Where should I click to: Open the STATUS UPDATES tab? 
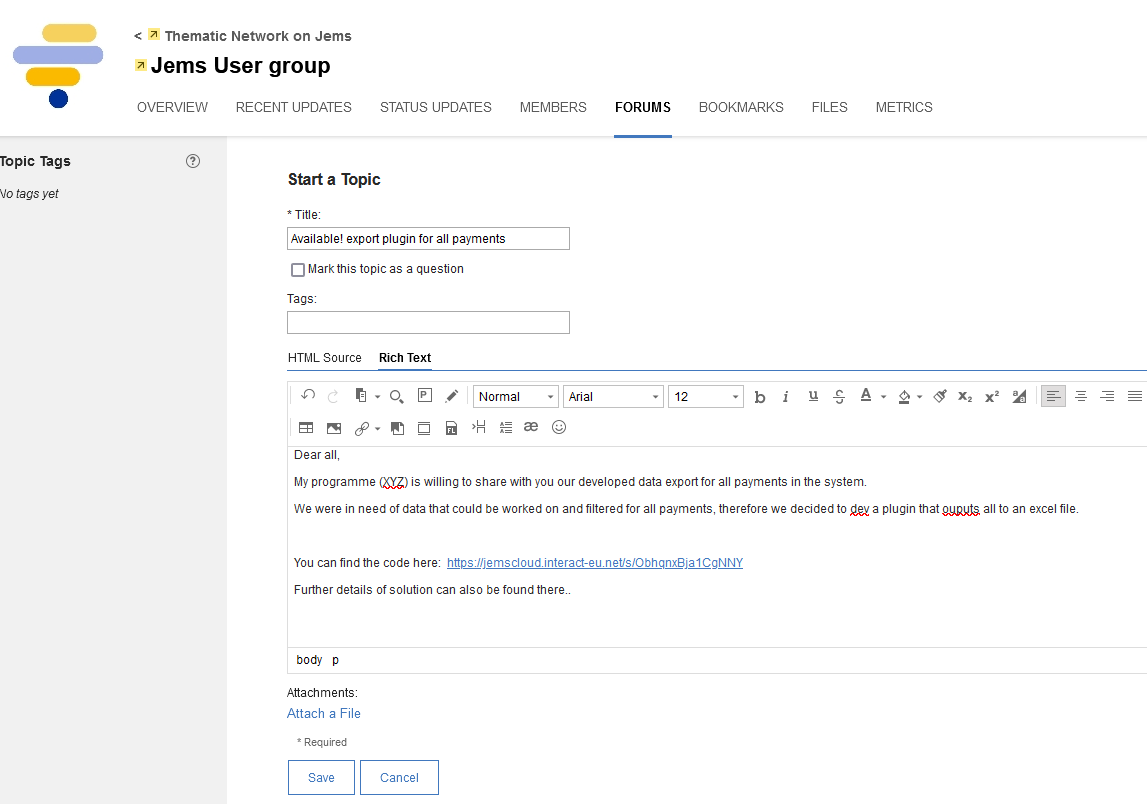pyautogui.click(x=436, y=108)
